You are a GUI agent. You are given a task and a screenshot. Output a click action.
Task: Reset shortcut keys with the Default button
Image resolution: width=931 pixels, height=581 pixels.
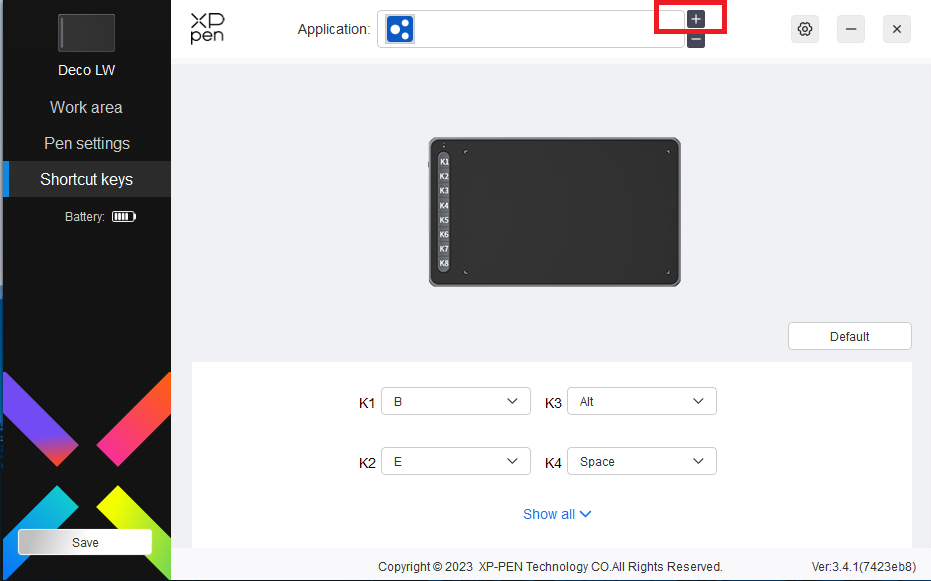[850, 336]
